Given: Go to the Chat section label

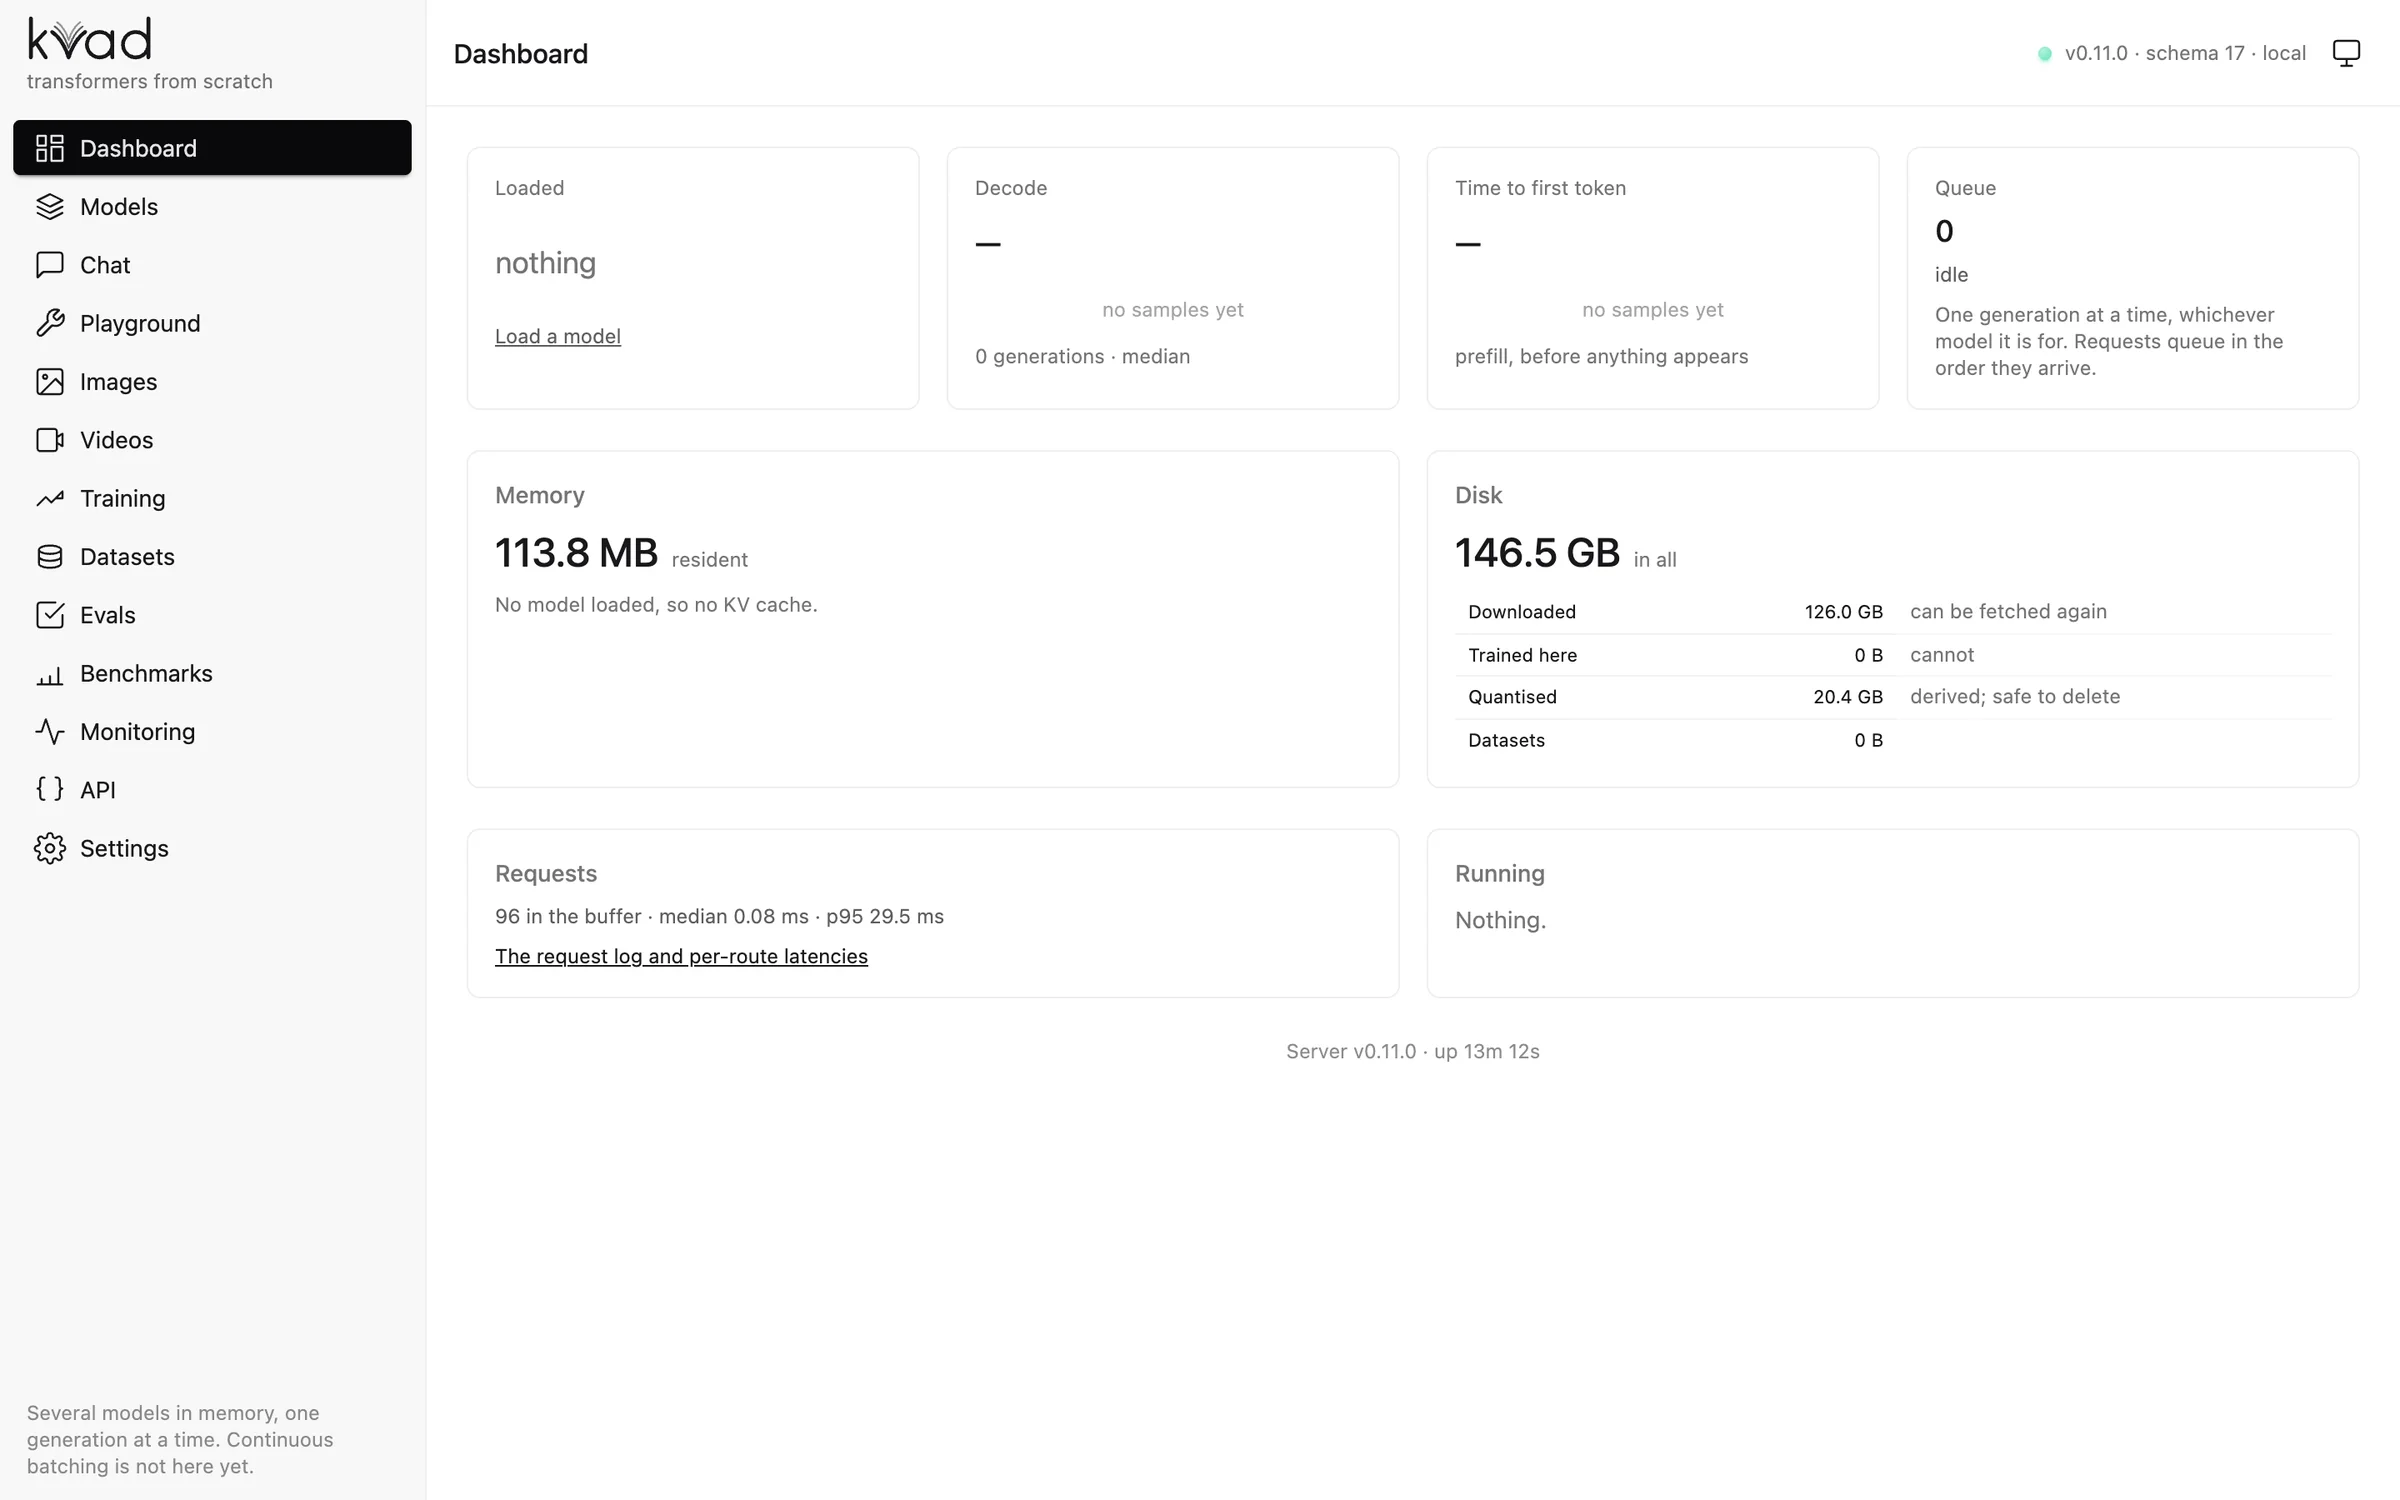Looking at the screenshot, I should pyautogui.click(x=105, y=265).
